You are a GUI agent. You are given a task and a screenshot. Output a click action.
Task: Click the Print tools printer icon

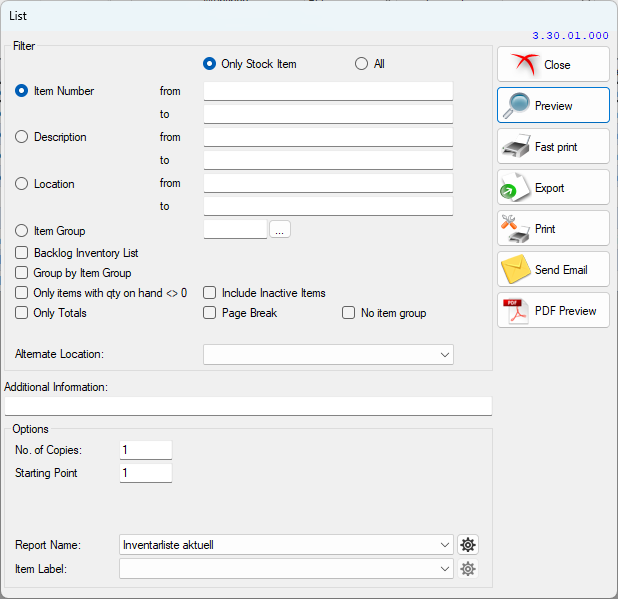[x=515, y=228]
